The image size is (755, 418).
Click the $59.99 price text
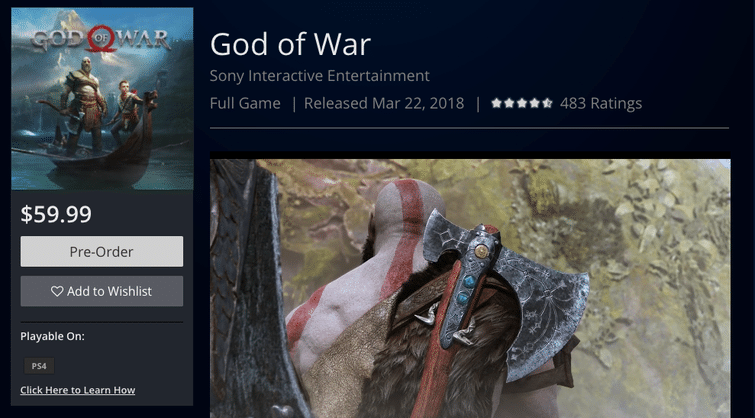(56, 214)
